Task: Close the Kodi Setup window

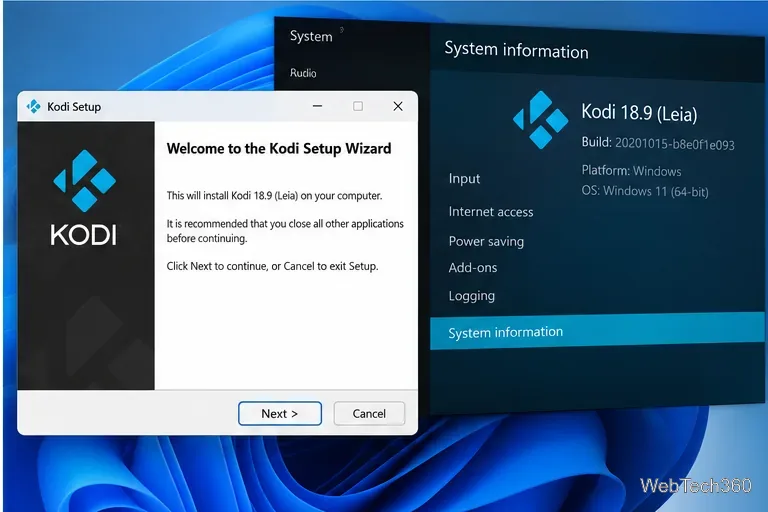Action: click(398, 106)
